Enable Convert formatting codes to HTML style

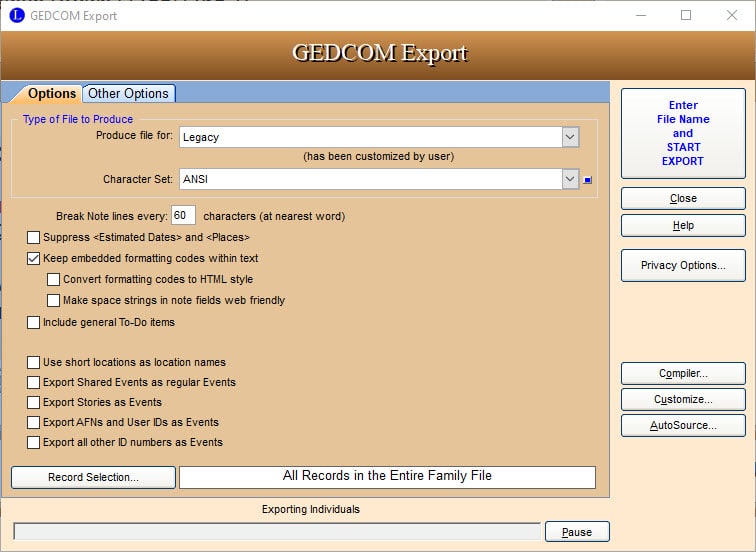pos(54,280)
